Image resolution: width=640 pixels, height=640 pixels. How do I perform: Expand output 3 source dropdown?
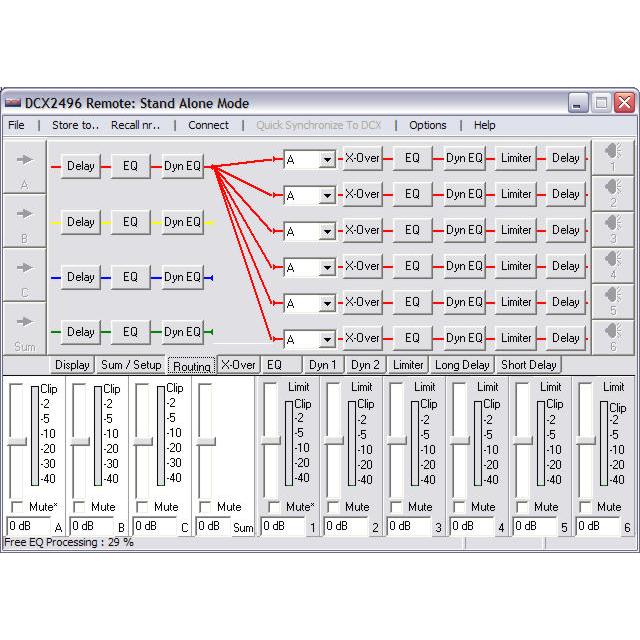327,231
